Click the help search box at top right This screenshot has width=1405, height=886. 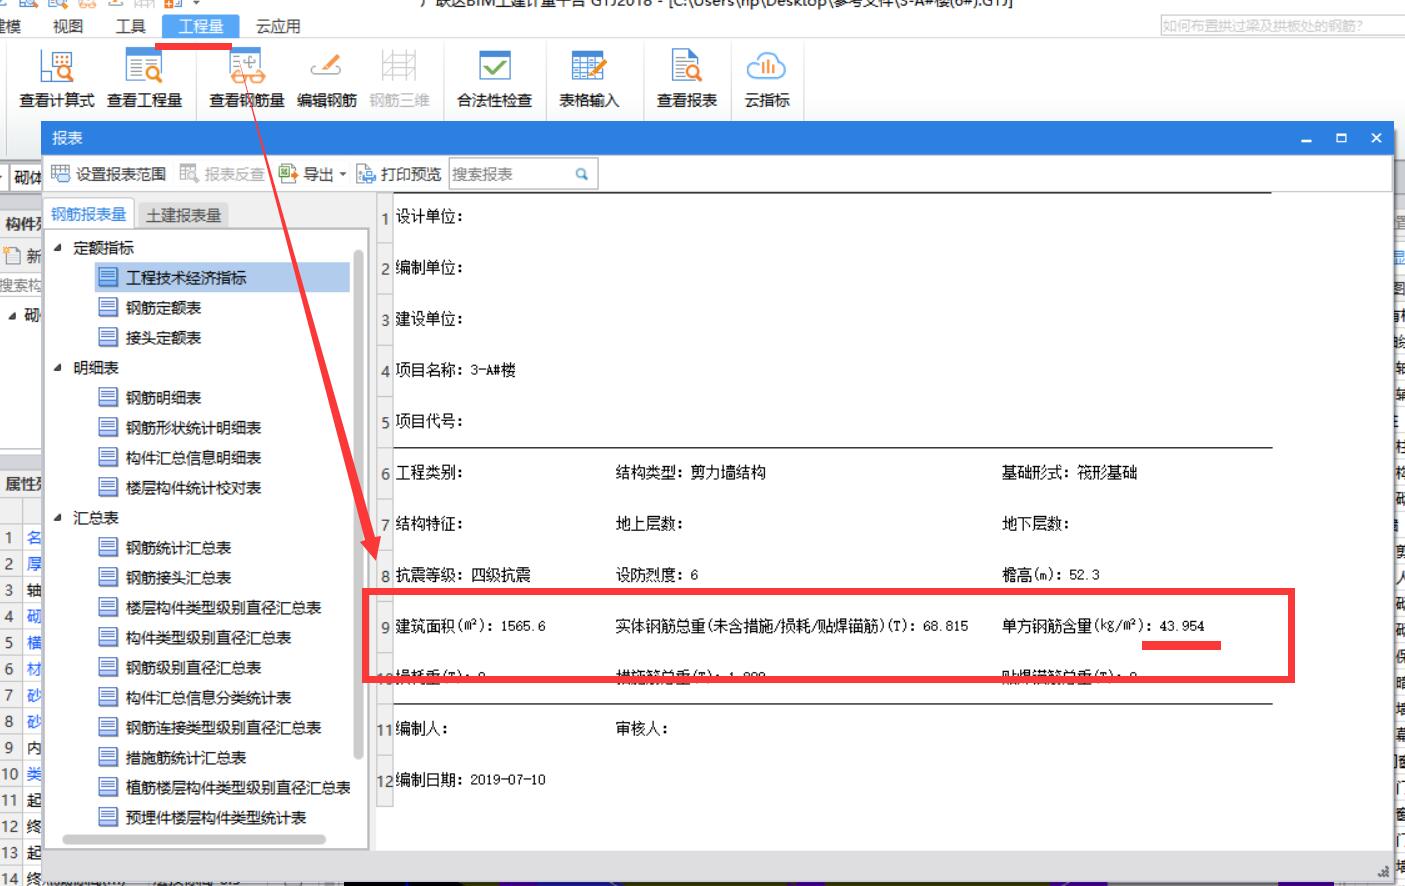[1282, 26]
